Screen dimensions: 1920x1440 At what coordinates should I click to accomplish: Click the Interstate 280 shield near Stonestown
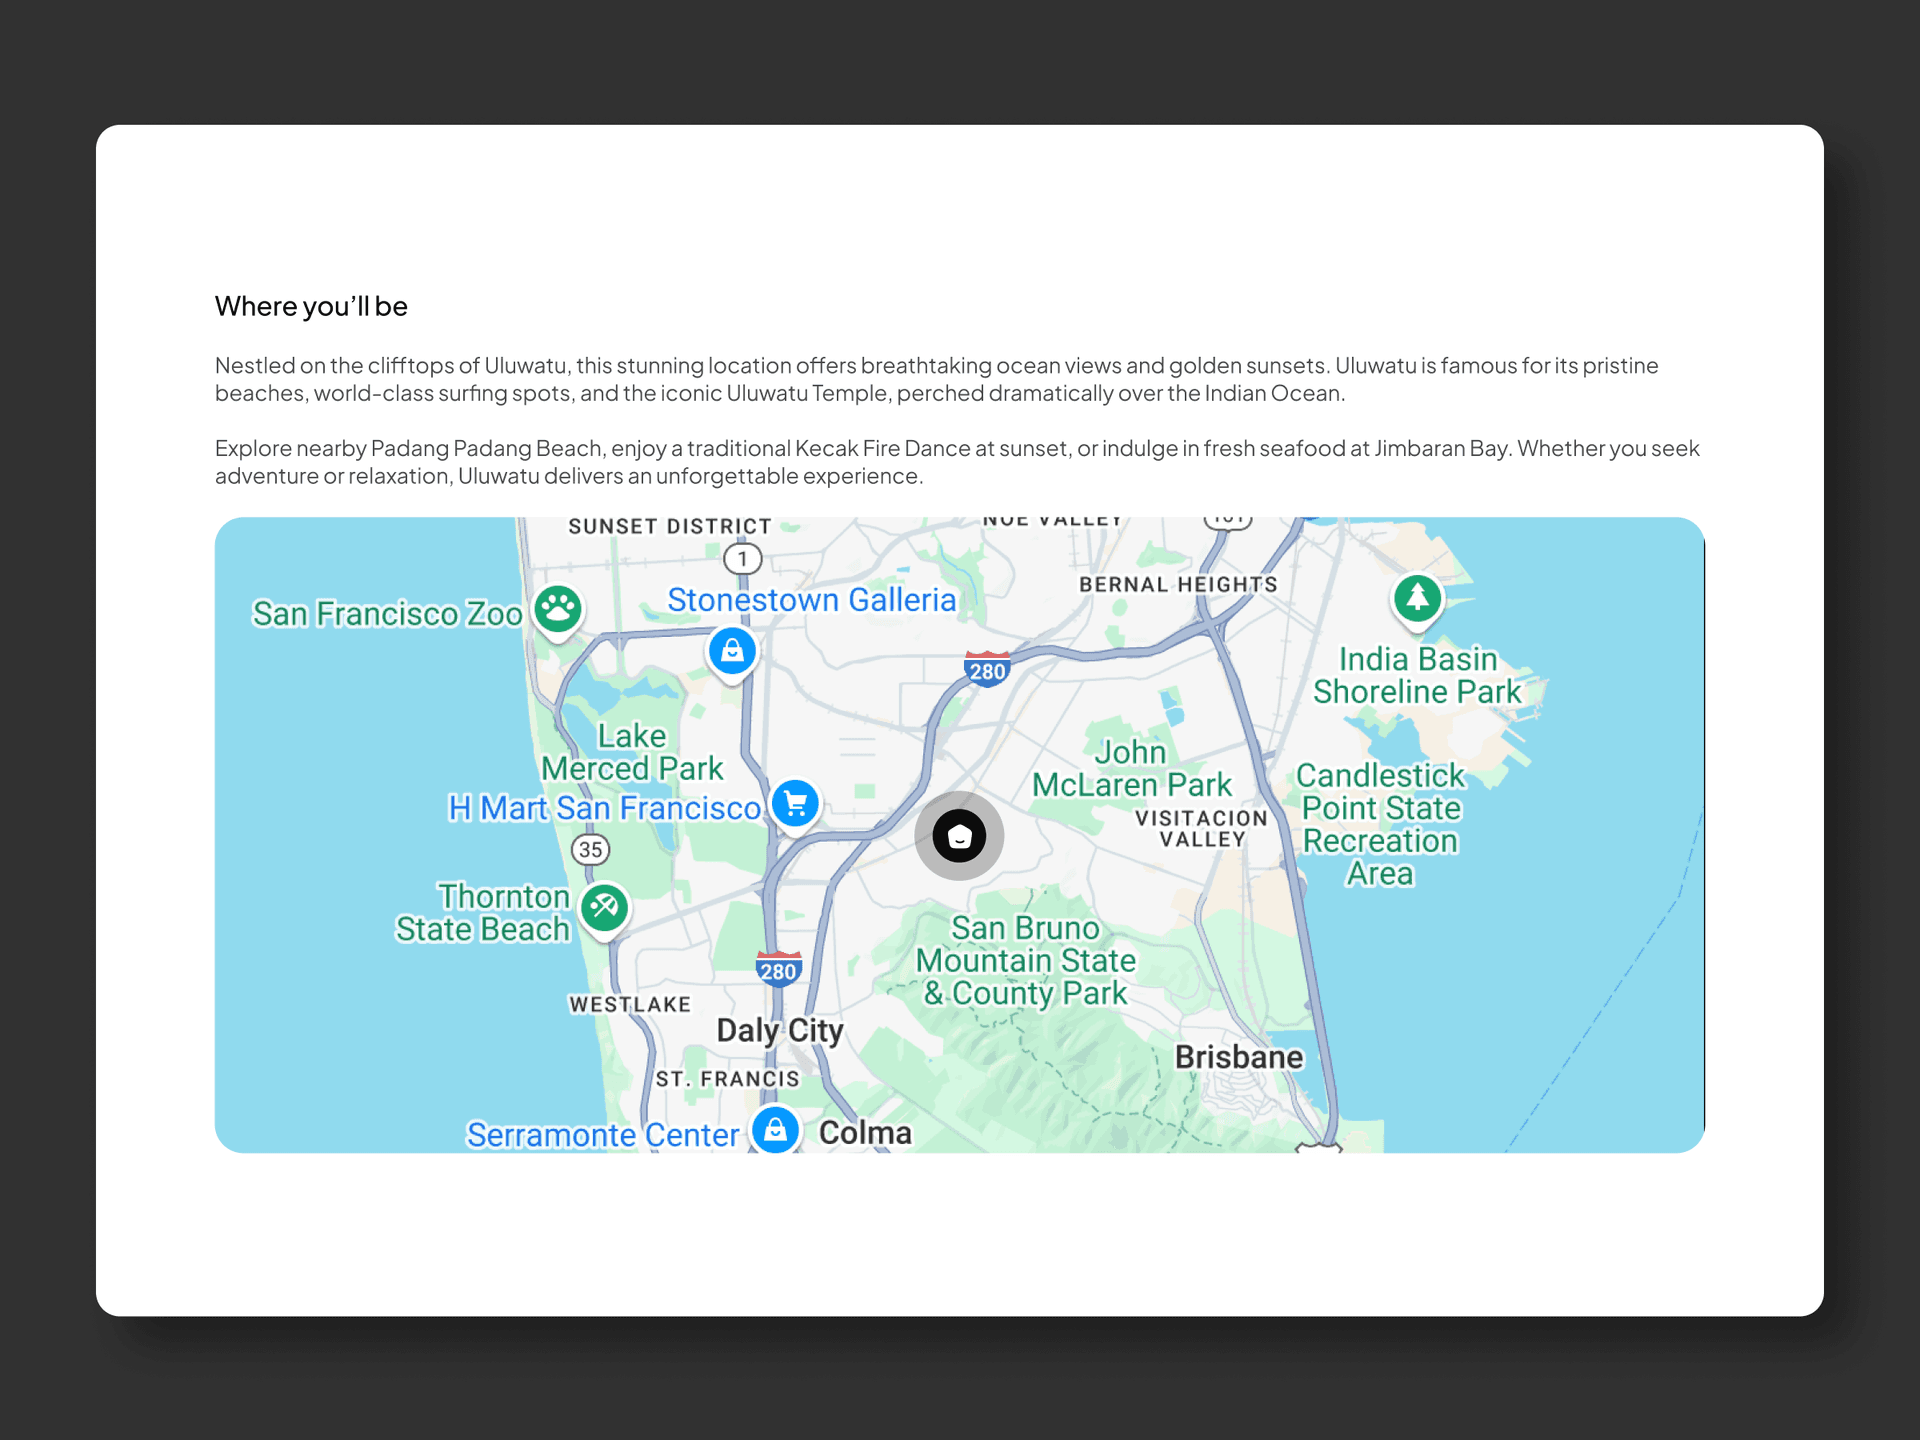click(987, 669)
